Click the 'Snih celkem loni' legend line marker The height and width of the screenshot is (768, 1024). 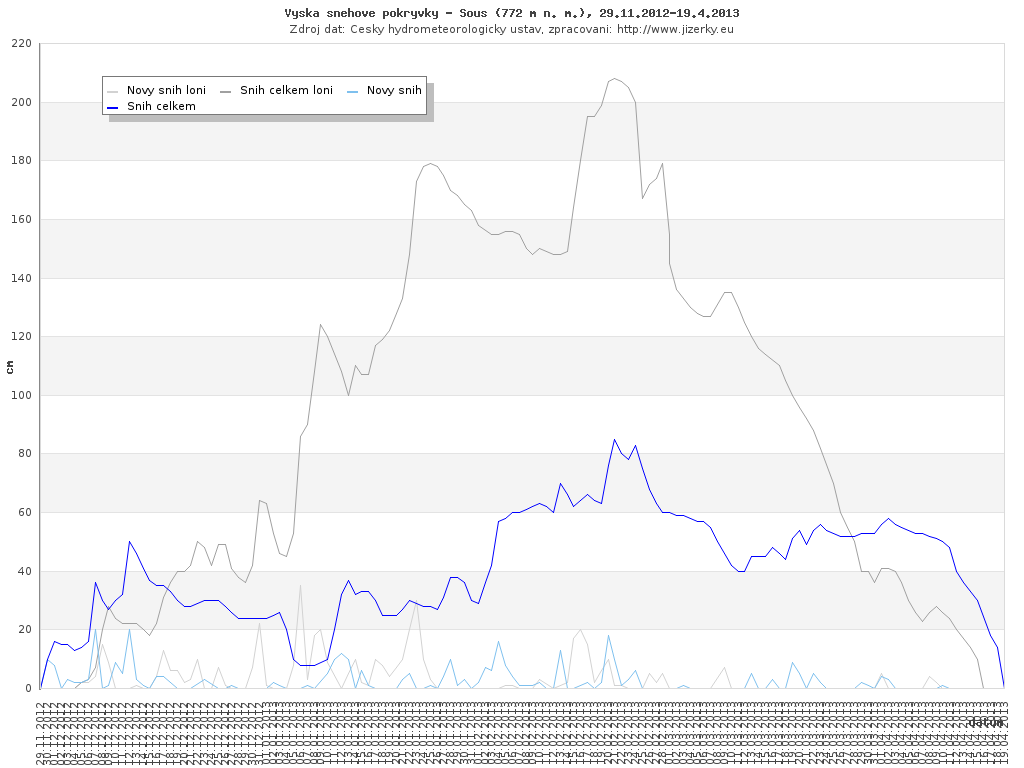click(x=226, y=90)
